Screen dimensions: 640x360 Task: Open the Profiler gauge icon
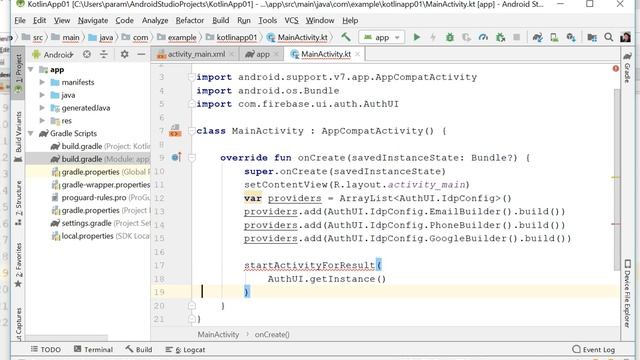pyautogui.click(x=483, y=37)
